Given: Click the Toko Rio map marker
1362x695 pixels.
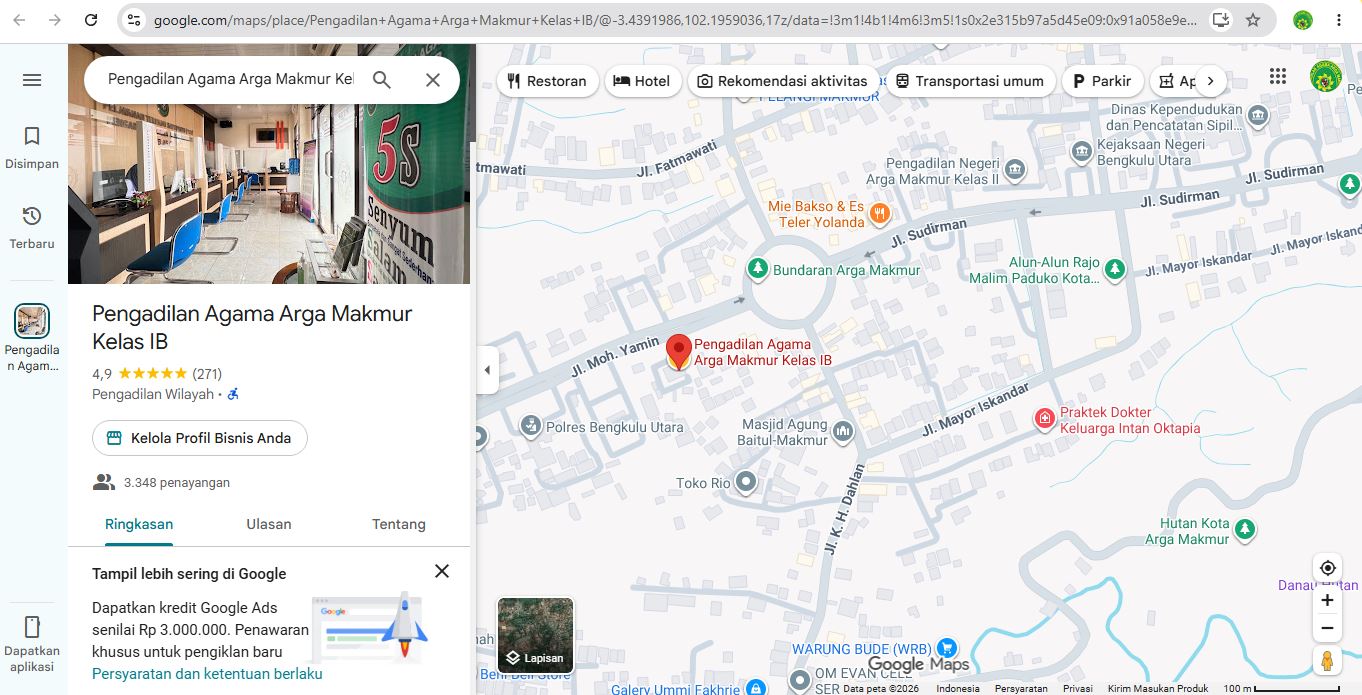Looking at the screenshot, I should click(x=746, y=482).
